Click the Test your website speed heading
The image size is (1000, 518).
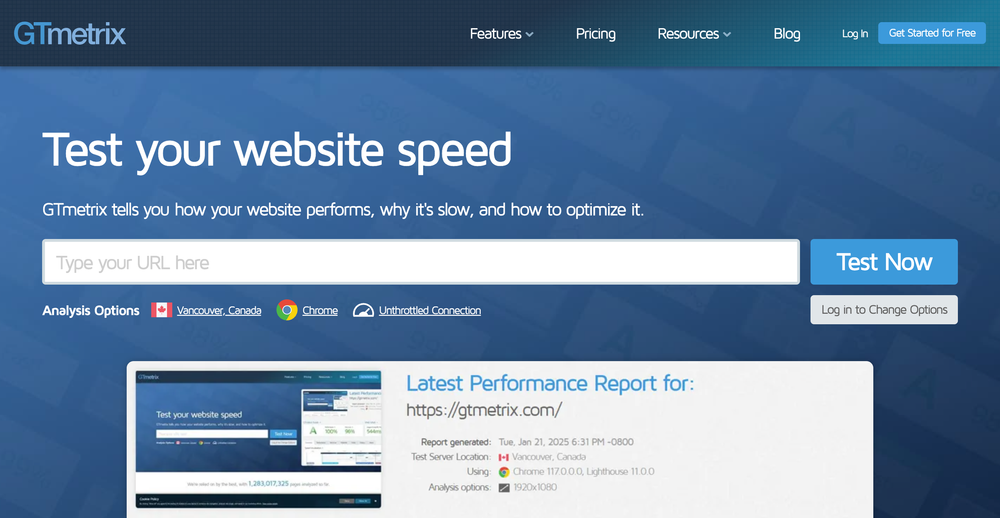277,151
